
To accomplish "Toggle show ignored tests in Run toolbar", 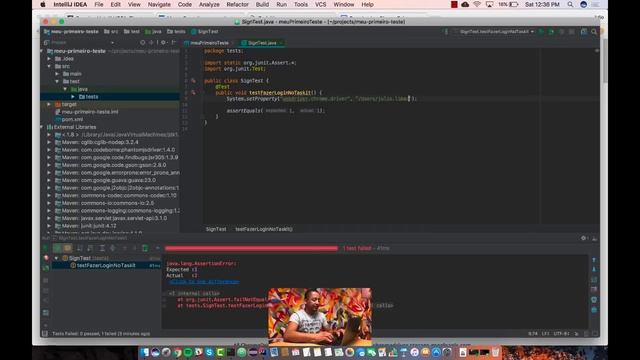I will (x=67, y=248).
